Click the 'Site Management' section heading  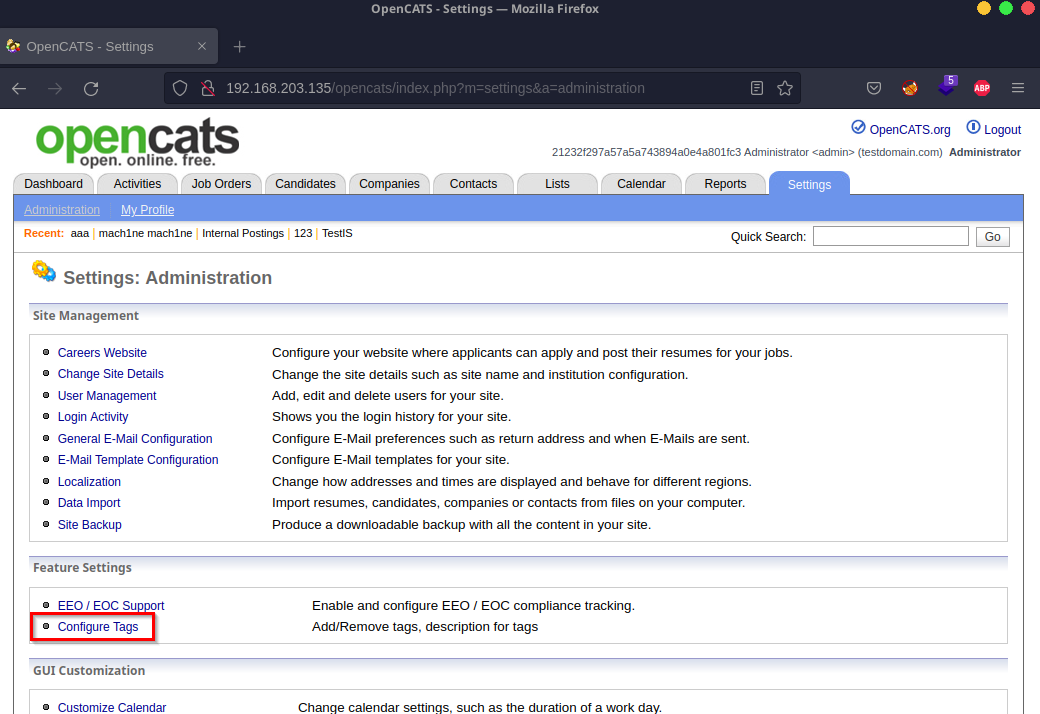86,316
